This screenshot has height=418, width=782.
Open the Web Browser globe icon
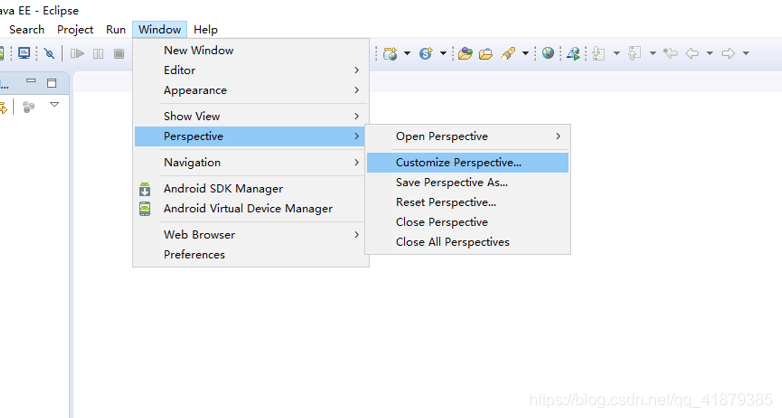pos(548,53)
